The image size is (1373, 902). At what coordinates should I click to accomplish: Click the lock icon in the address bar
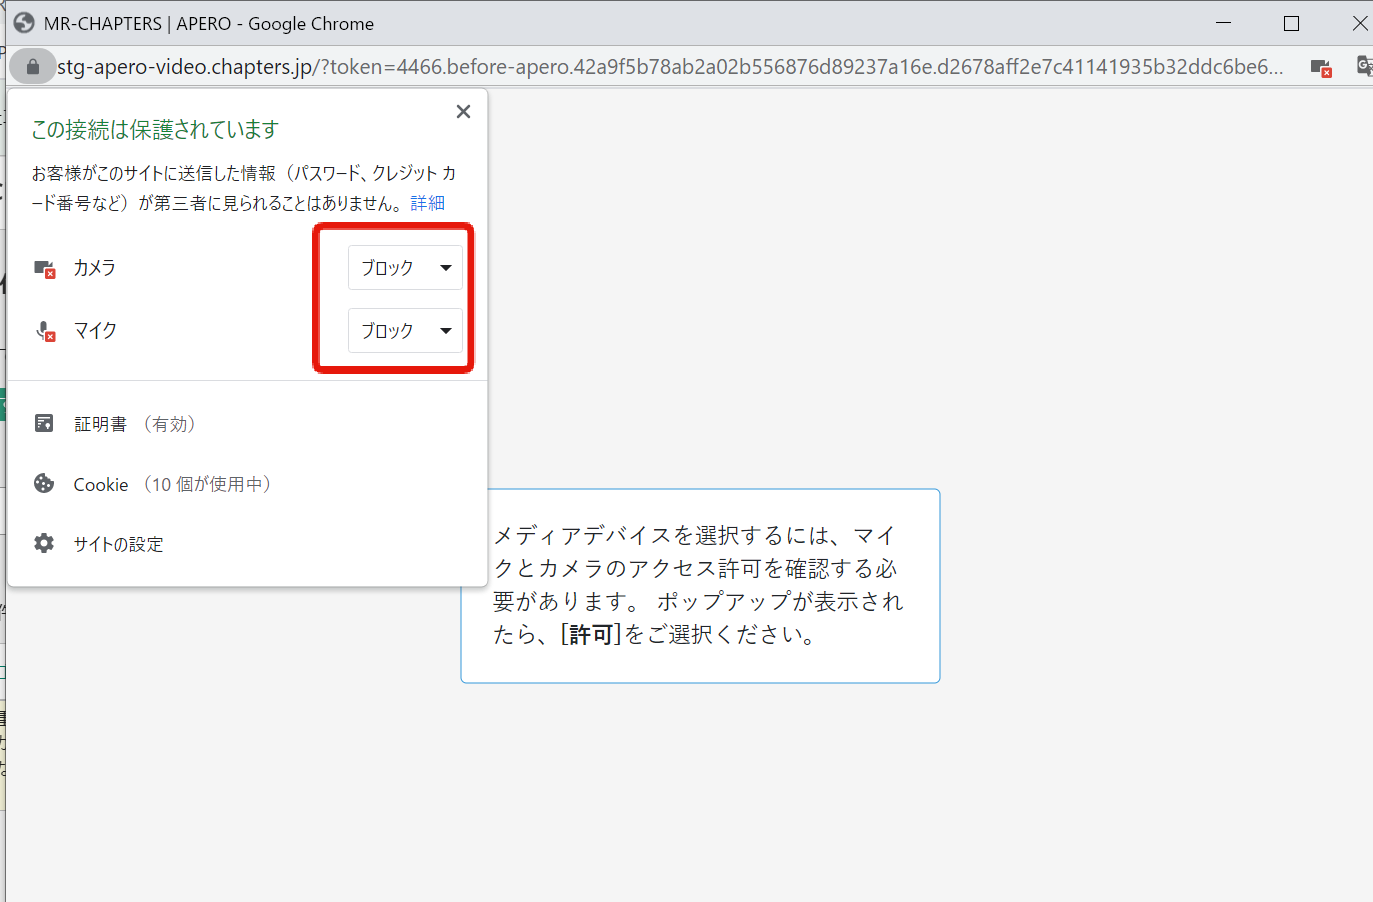pos(33,67)
